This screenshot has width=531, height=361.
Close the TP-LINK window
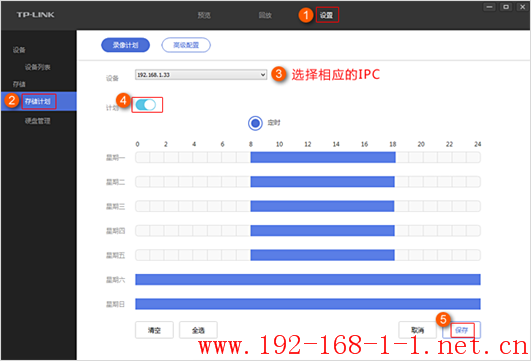point(523,7)
